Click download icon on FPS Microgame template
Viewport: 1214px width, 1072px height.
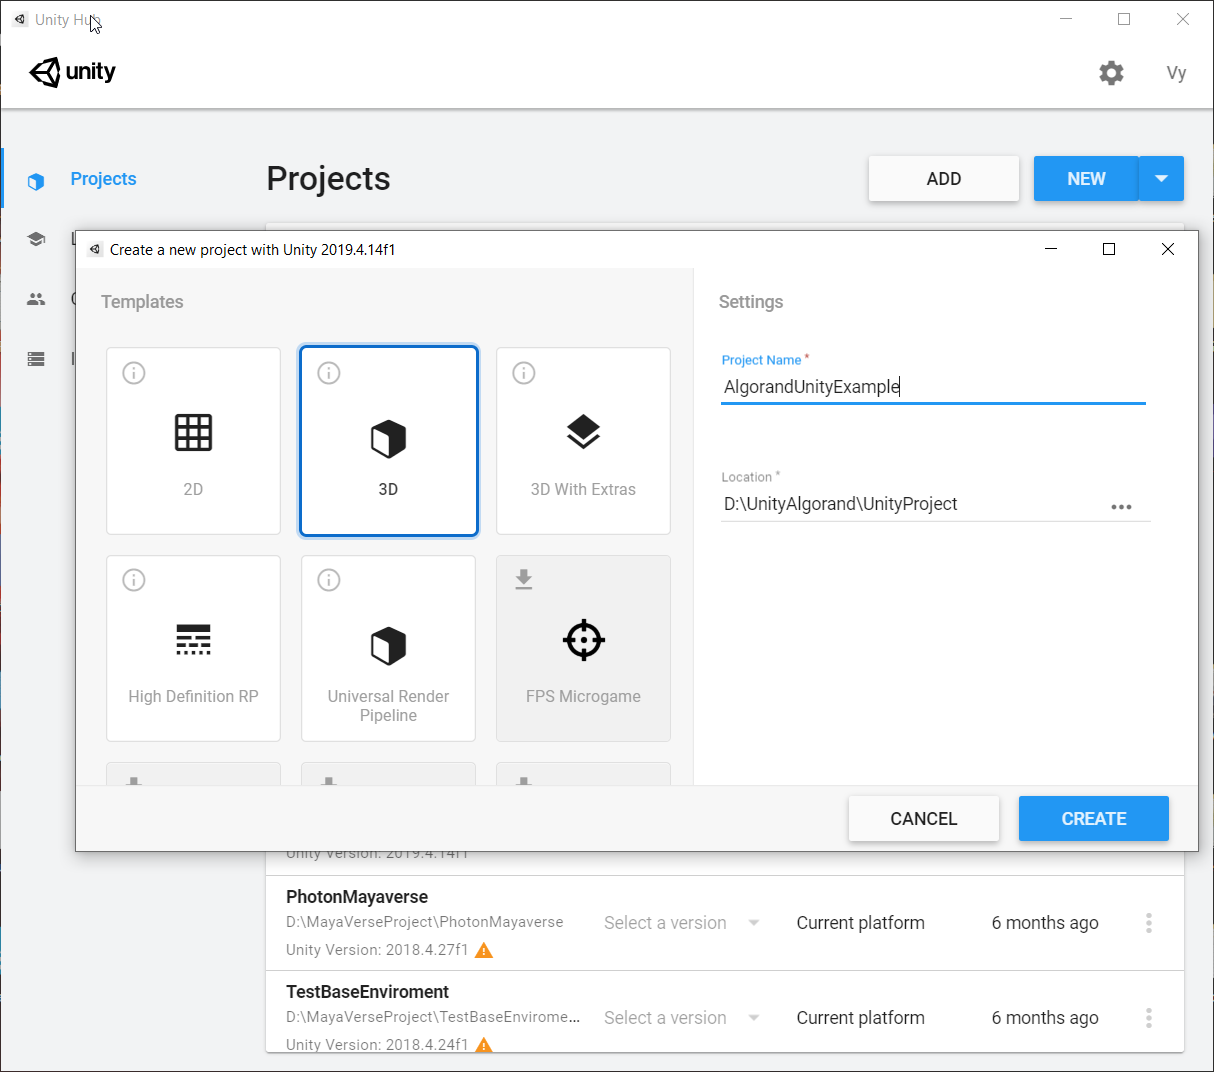[524, 580]
